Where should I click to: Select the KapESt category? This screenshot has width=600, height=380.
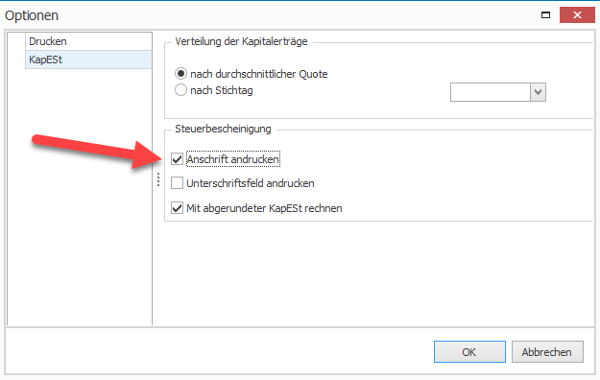coord(88,60)
